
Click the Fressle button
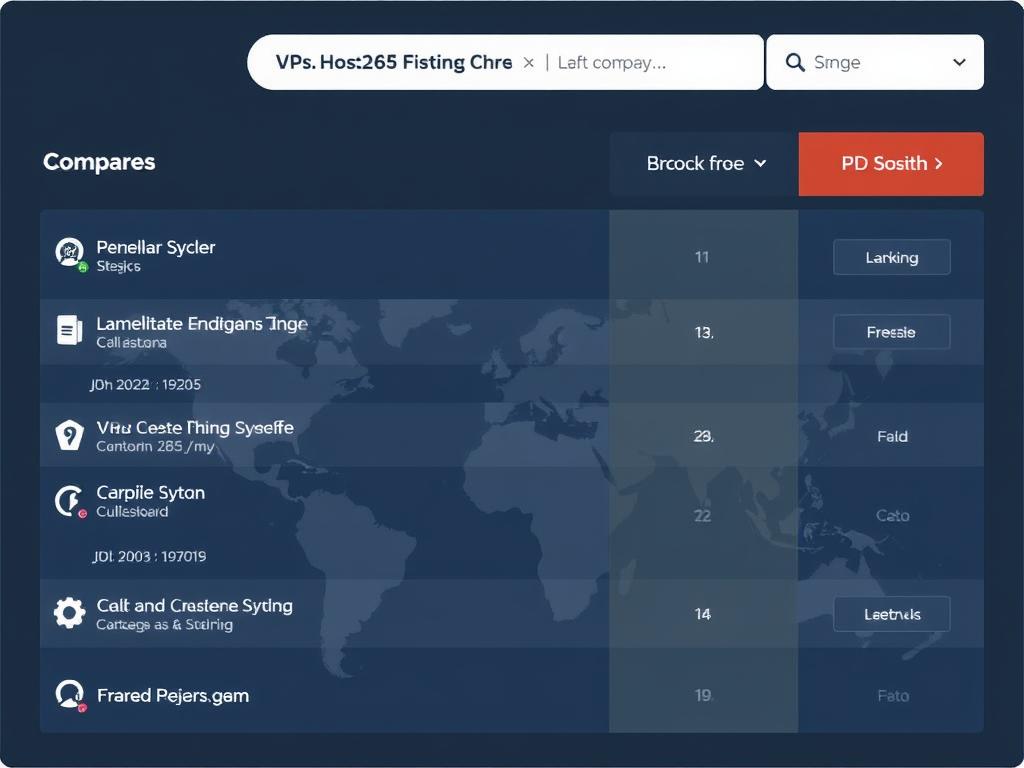click(891, 332)
